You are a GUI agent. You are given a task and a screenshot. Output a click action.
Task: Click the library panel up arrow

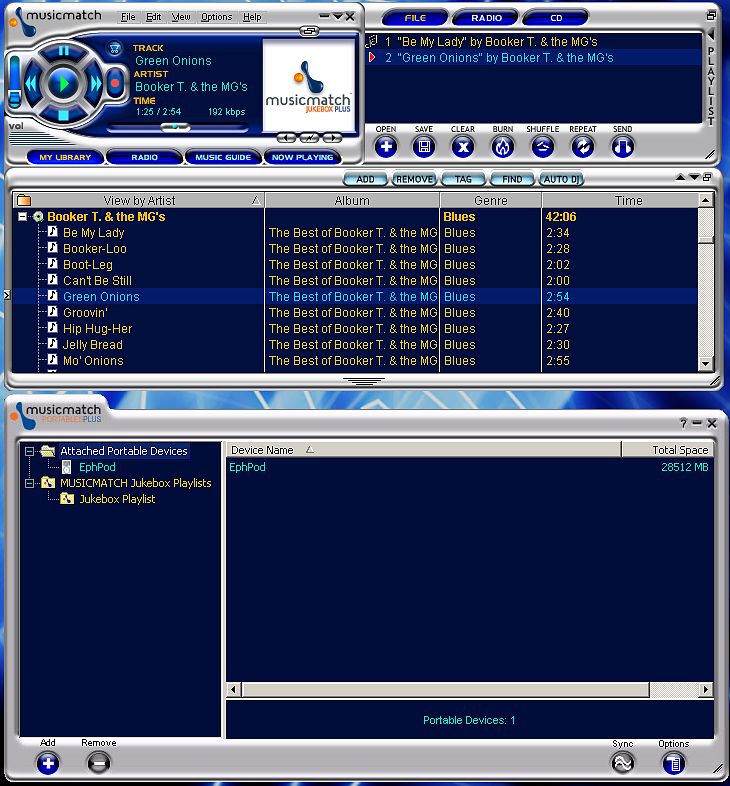680,177
